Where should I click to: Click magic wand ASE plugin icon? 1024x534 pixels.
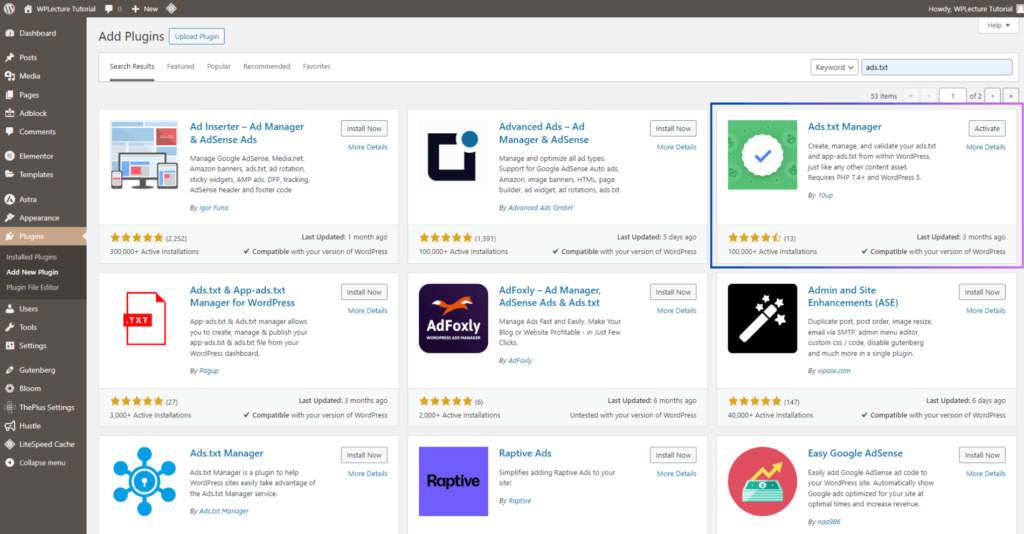(762, 319)
